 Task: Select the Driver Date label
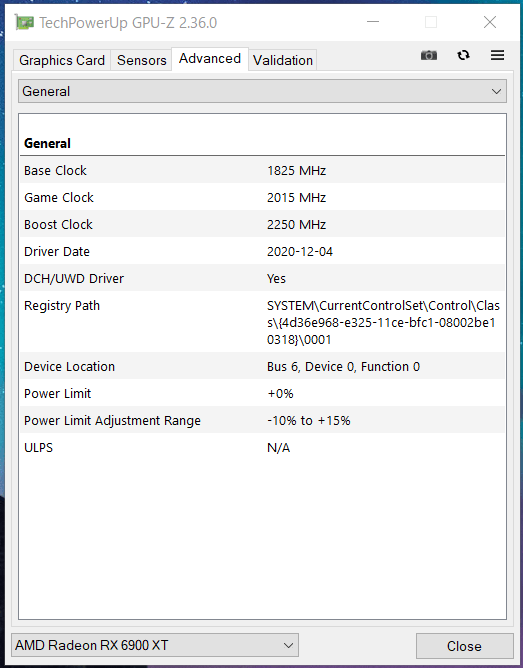click(x=57, y=251)
